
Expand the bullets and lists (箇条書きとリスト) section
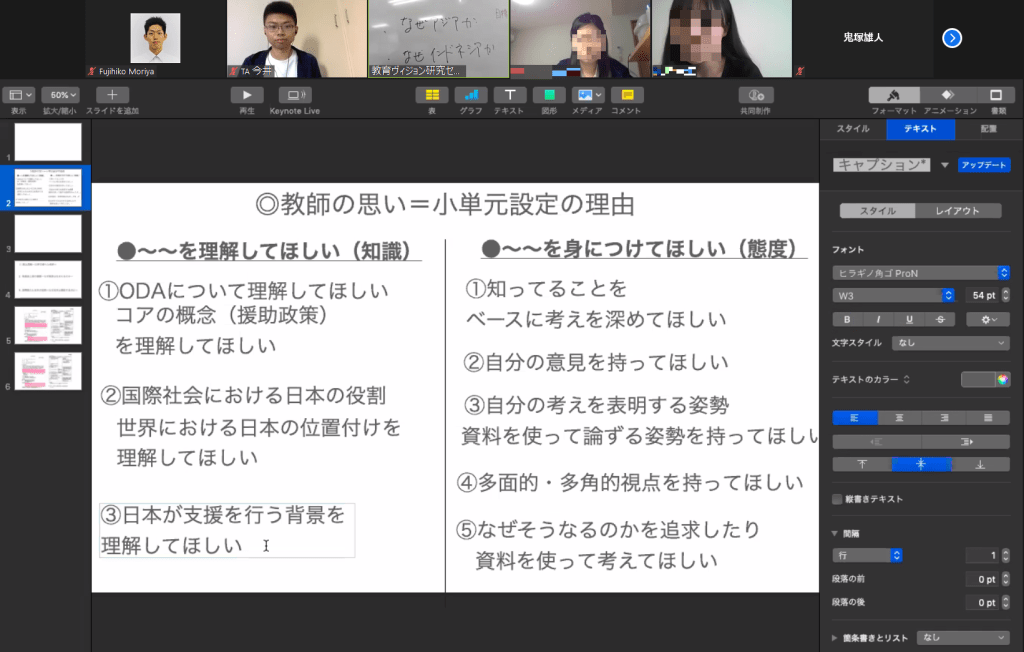click(x=836, y=637)
